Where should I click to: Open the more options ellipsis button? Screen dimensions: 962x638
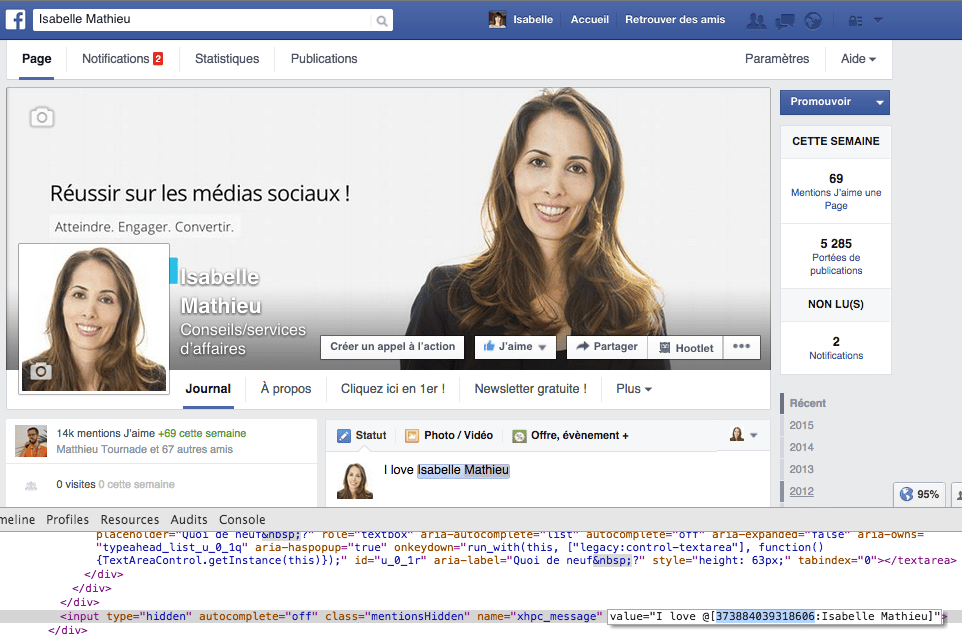pos(741,347)
